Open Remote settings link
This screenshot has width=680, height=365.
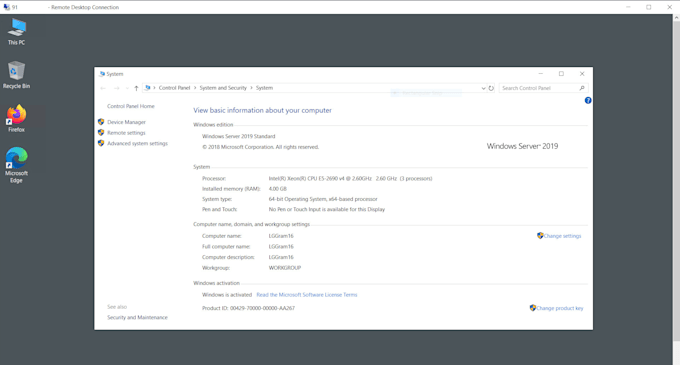point(126,133)
